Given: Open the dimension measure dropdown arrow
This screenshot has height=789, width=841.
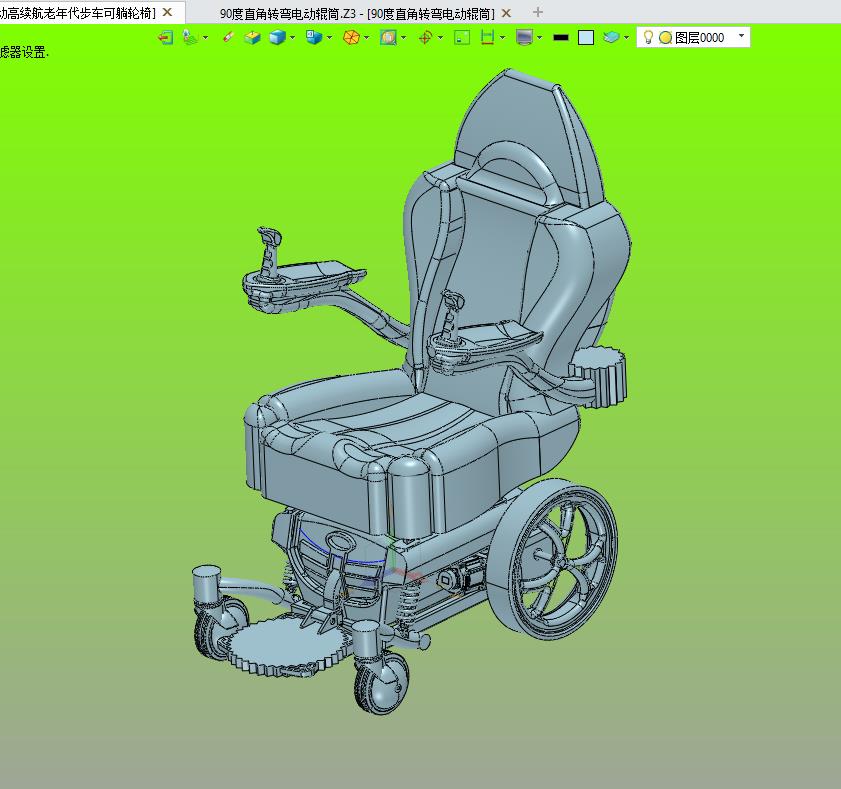Looking at the screenshot, I should pos(503,38).
